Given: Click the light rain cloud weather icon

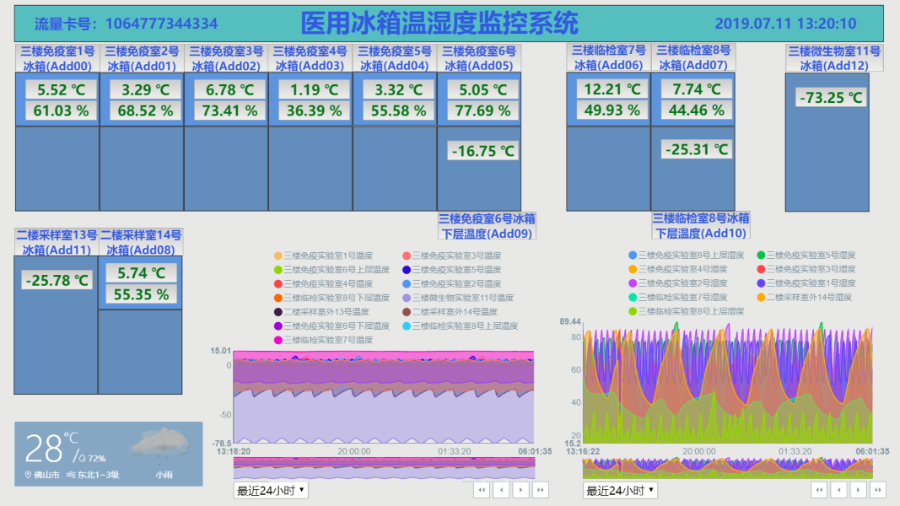Looking at the screenshot, I should pos(160,443).
